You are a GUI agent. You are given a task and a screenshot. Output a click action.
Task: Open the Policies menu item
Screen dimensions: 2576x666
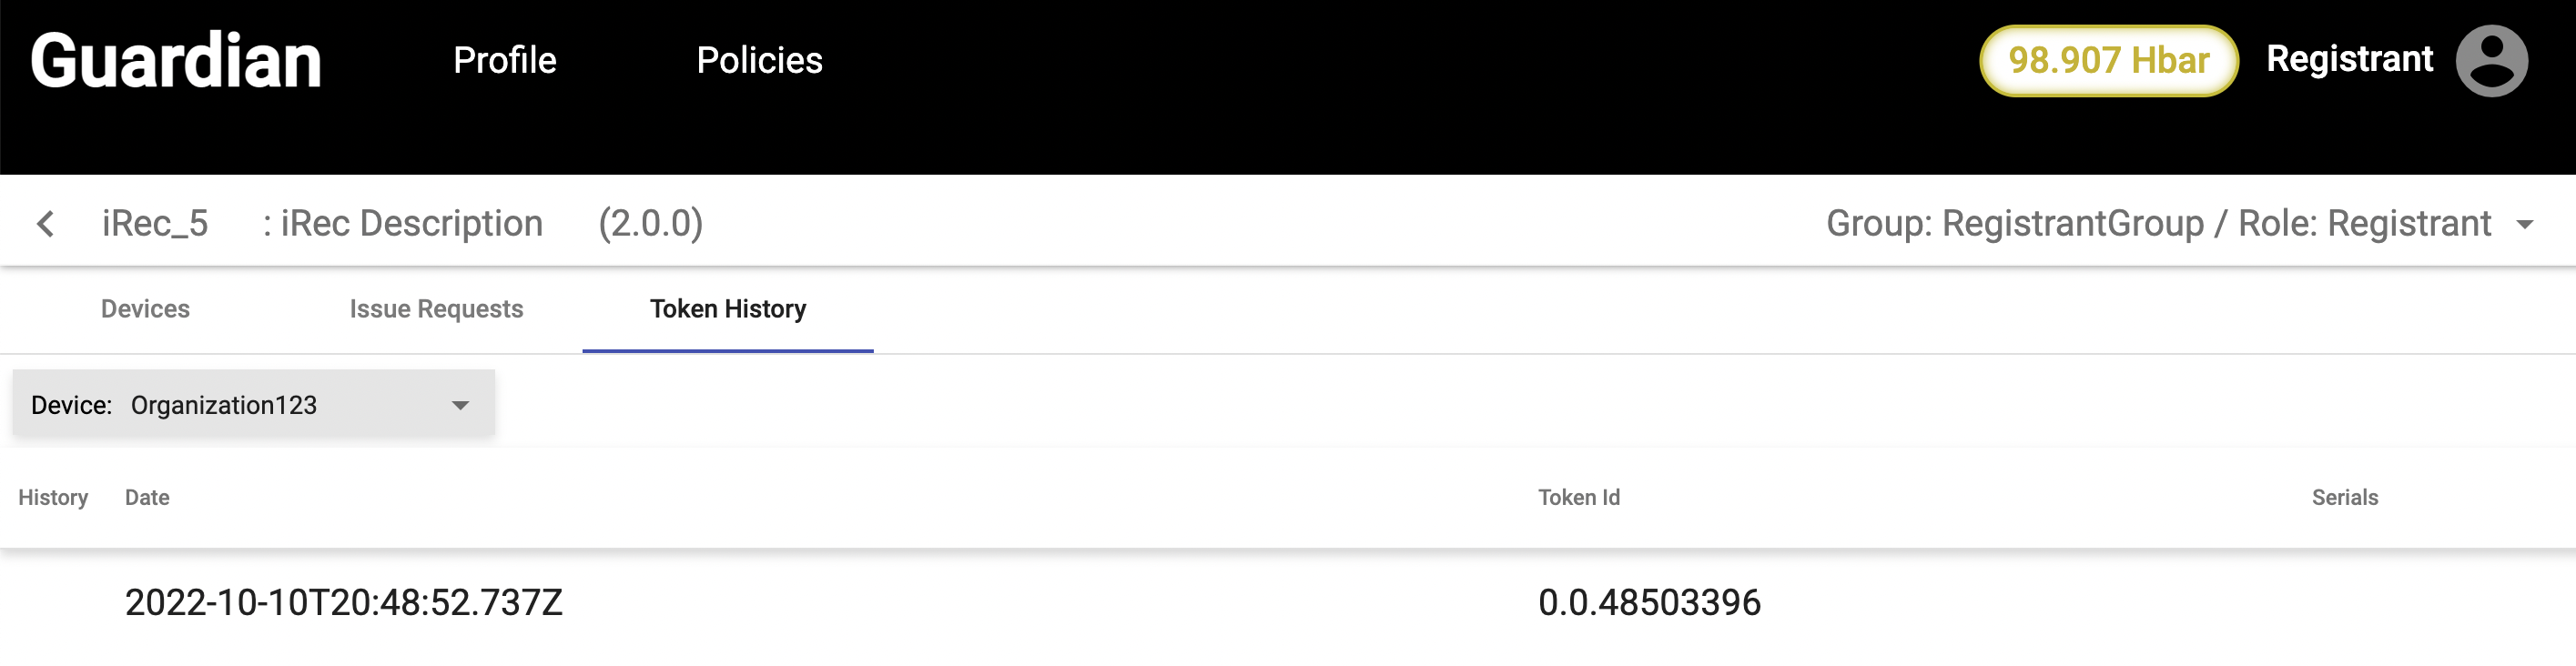[x=759, y=61]
